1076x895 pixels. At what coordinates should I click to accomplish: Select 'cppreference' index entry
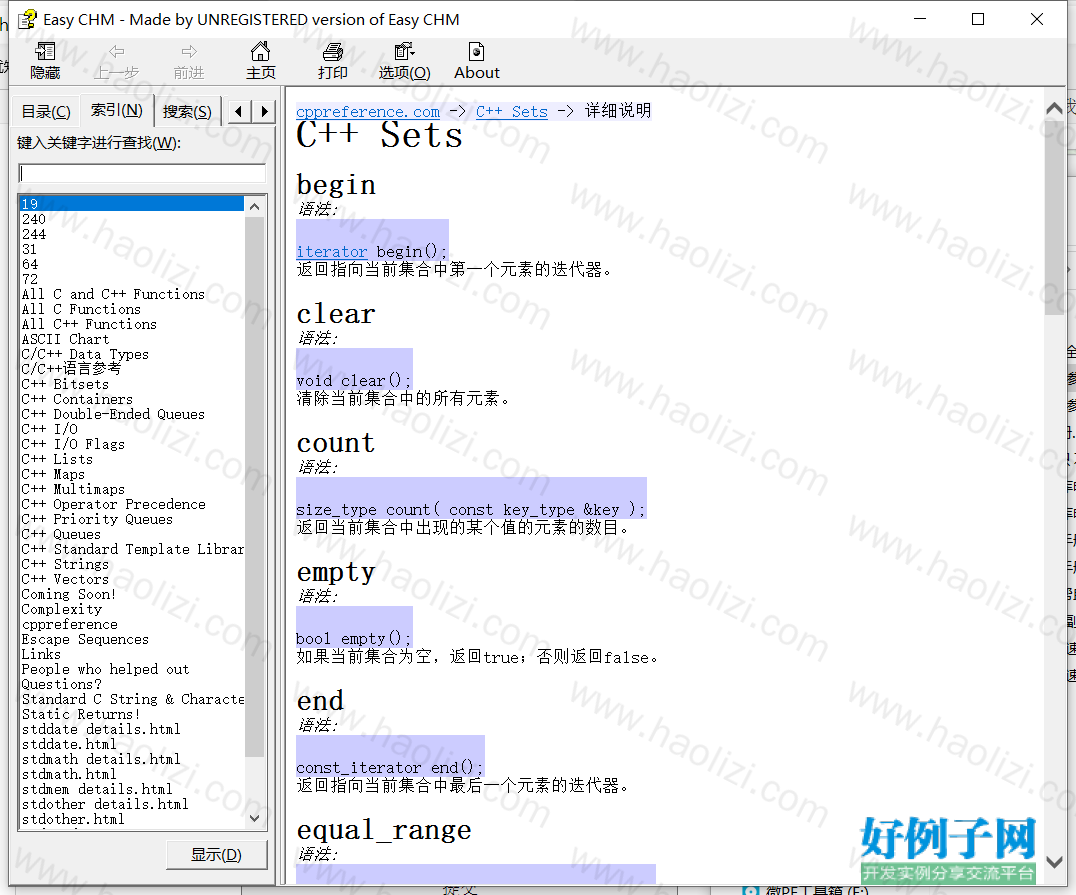(x=69, y=625)
